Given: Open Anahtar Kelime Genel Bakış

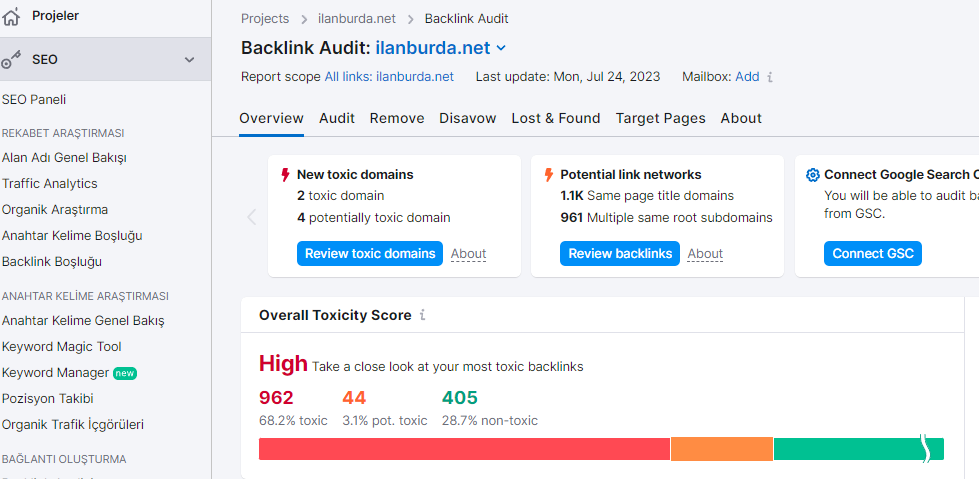Looking at the screenshot, I should pyautogui.click(x=83, y=321).
